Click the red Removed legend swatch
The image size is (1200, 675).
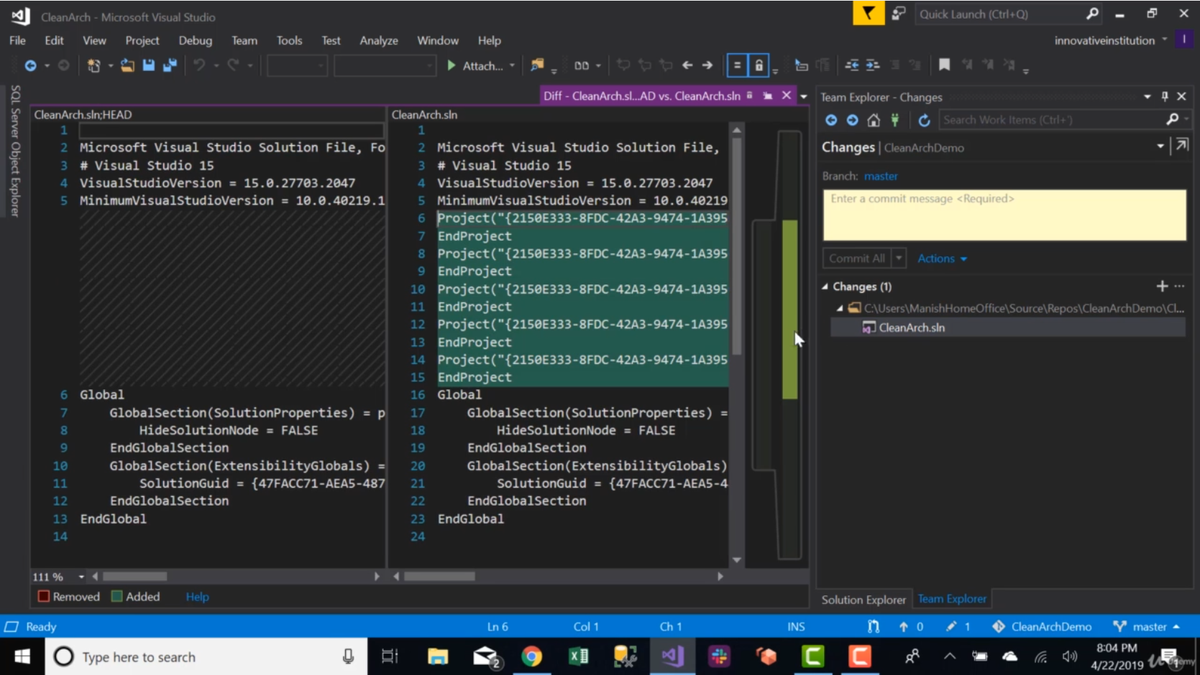click(x=44, y=597)
